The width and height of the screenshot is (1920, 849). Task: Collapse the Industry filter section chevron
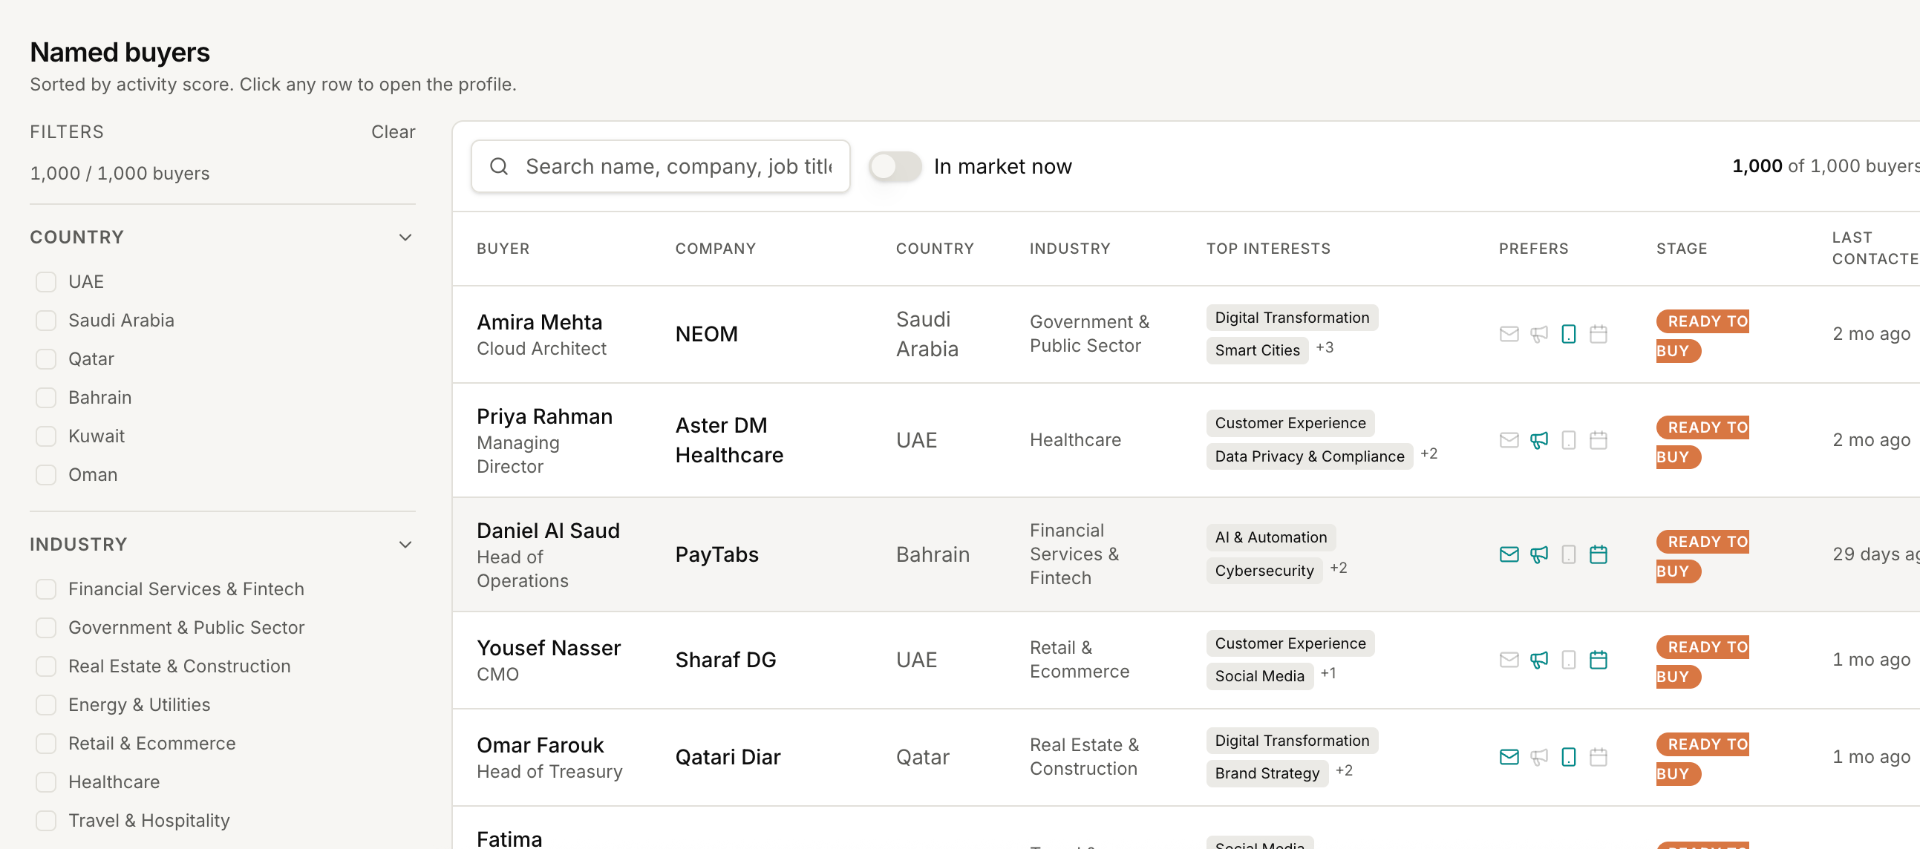click(x=405, y=544)
